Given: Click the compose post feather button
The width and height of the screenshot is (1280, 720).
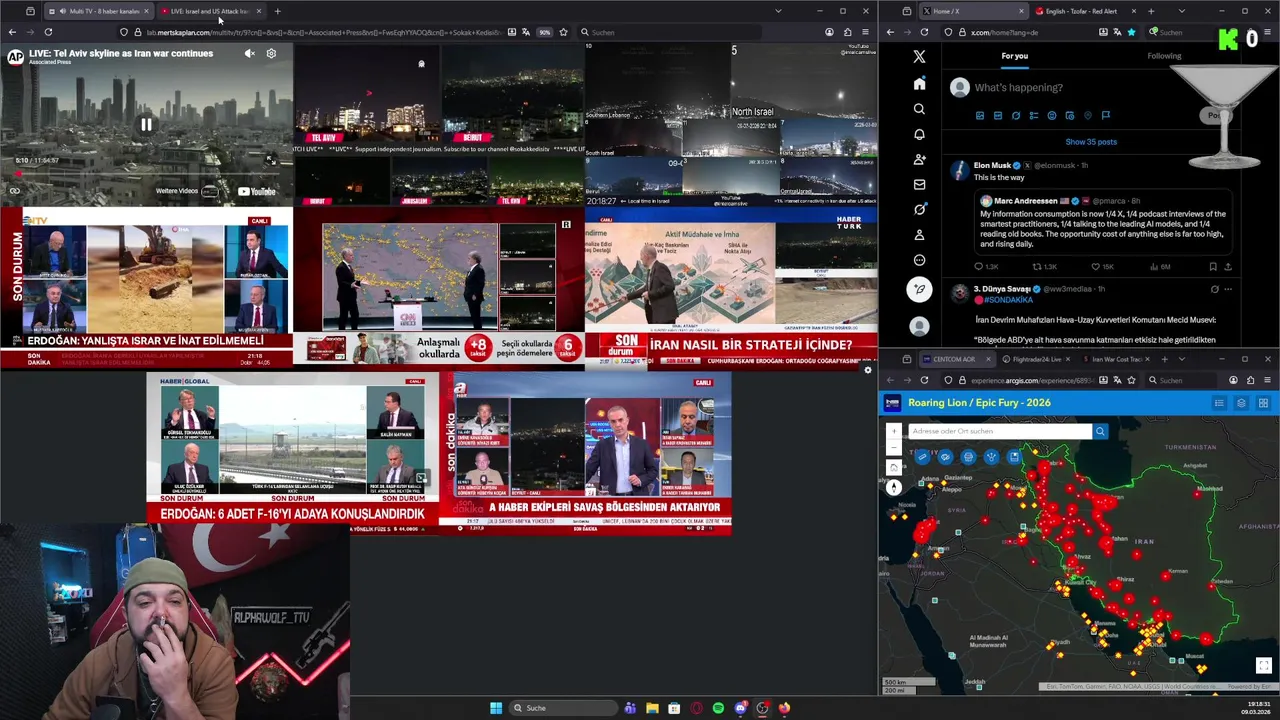Looking at the screenshot, I should [919, 289].
